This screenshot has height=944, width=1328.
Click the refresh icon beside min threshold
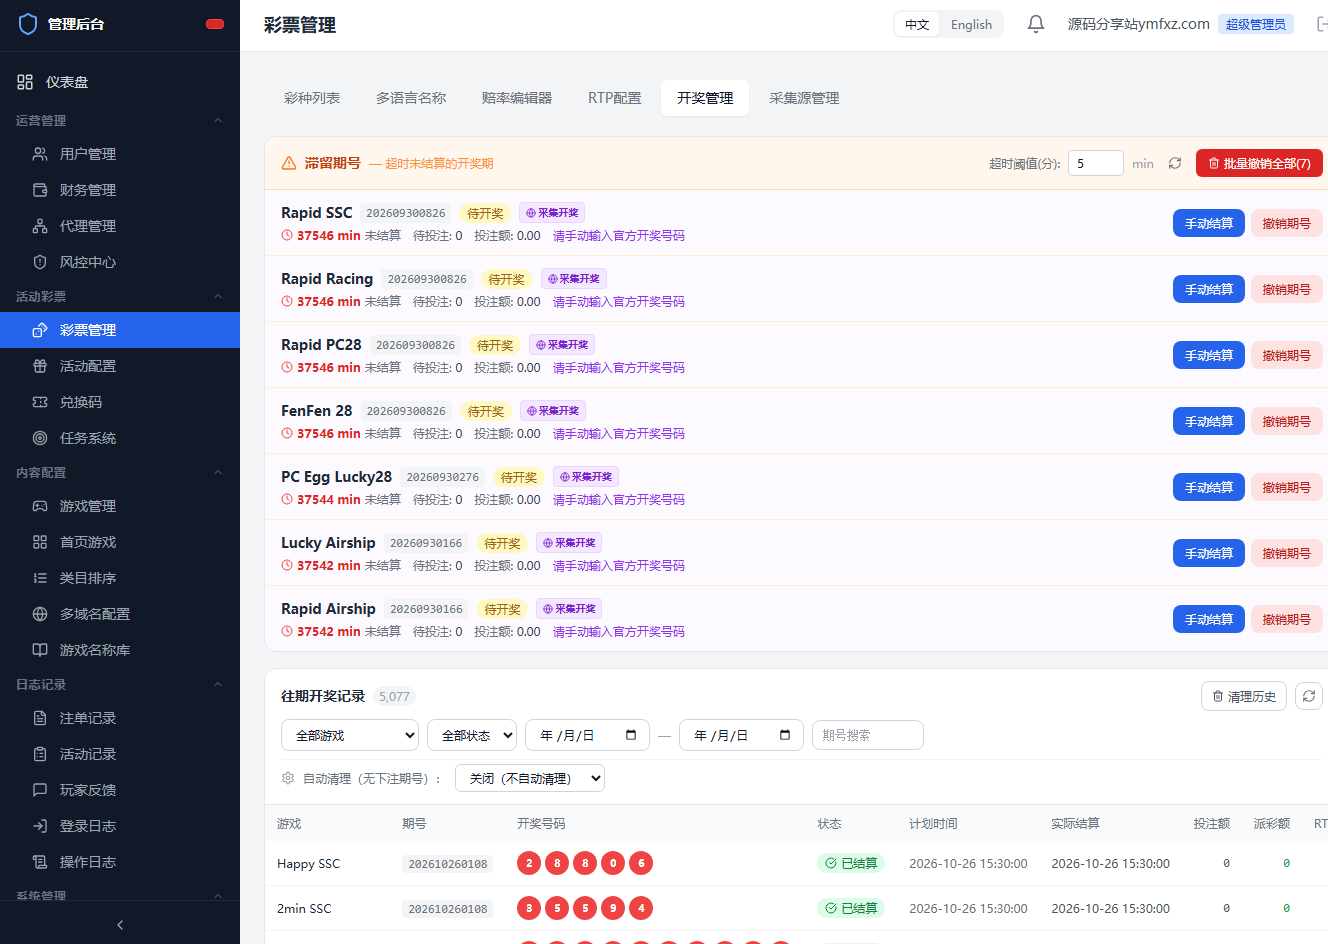1175,163
